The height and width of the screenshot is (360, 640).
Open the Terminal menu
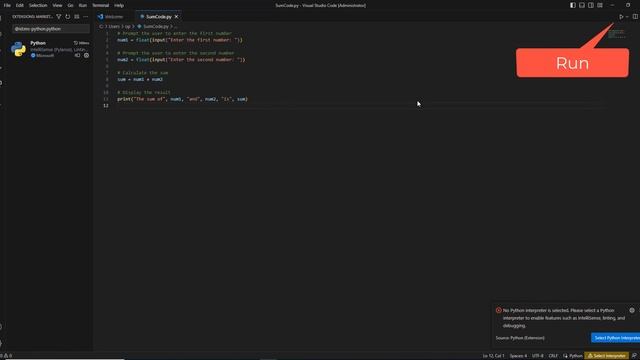[100, 5]
